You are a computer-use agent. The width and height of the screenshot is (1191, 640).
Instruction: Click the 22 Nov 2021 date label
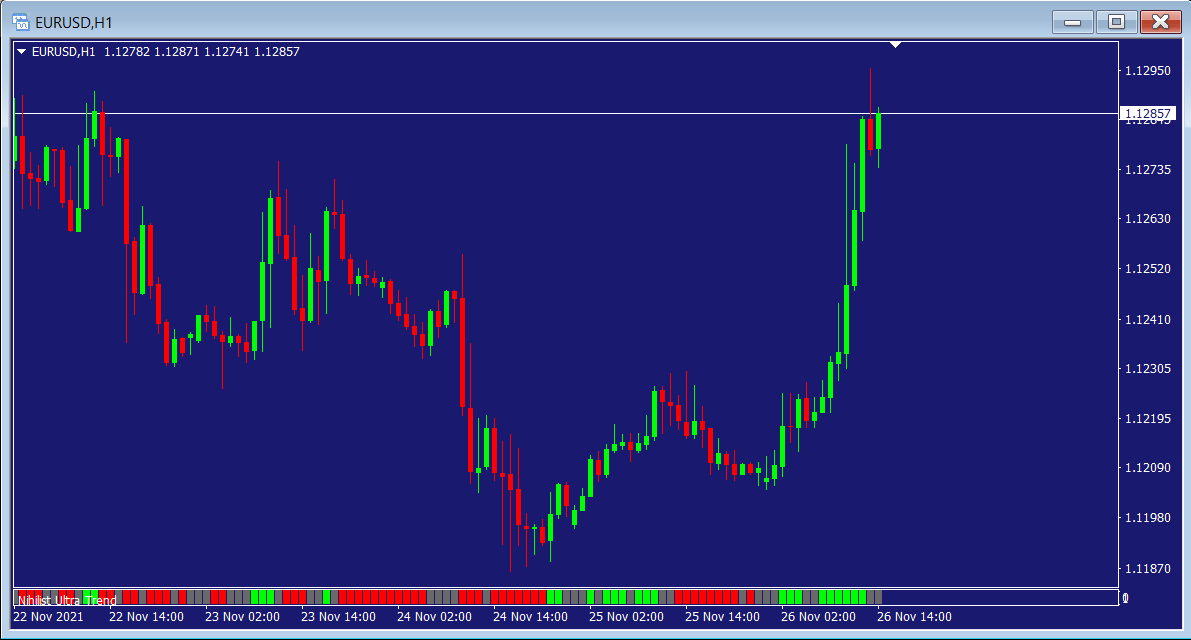pyautogui.click(x=48, y=617)
